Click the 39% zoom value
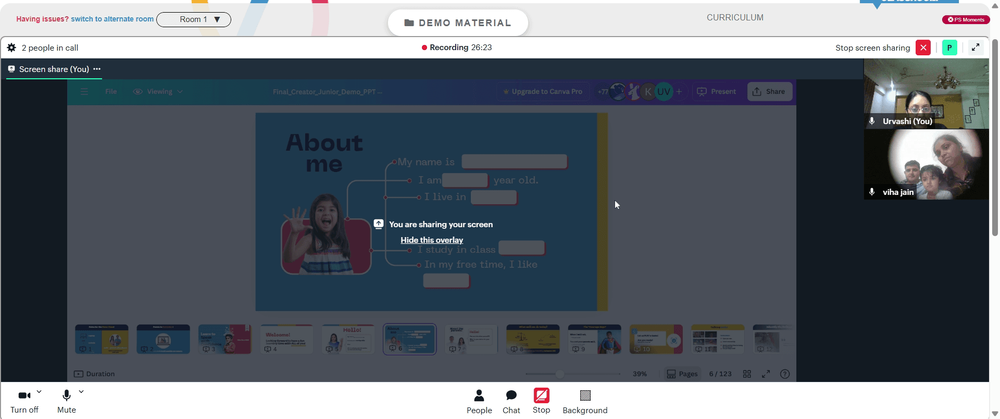This screenshot has height=419, width=1000. [x=640, y=374]
